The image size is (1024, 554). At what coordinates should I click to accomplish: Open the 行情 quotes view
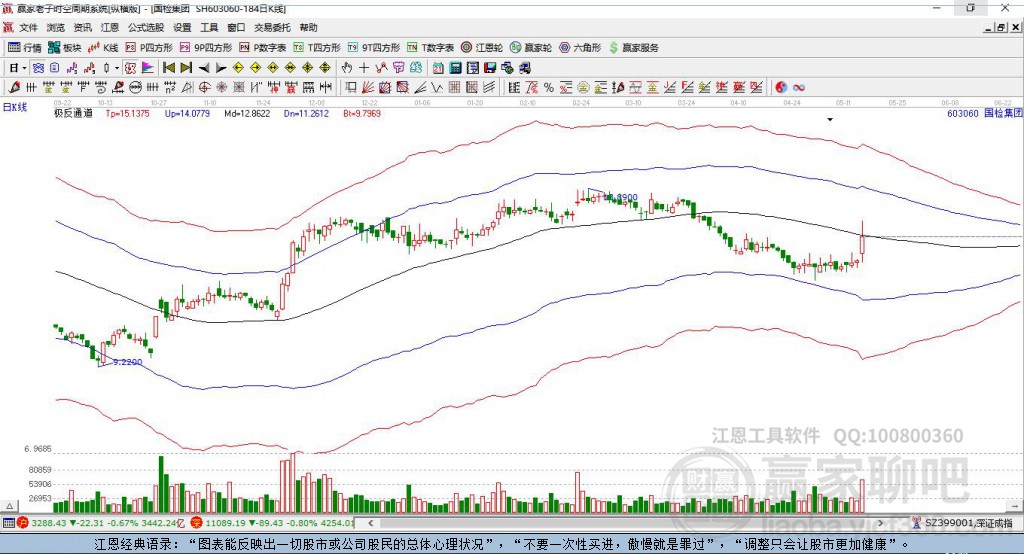(x=25, y=48)
